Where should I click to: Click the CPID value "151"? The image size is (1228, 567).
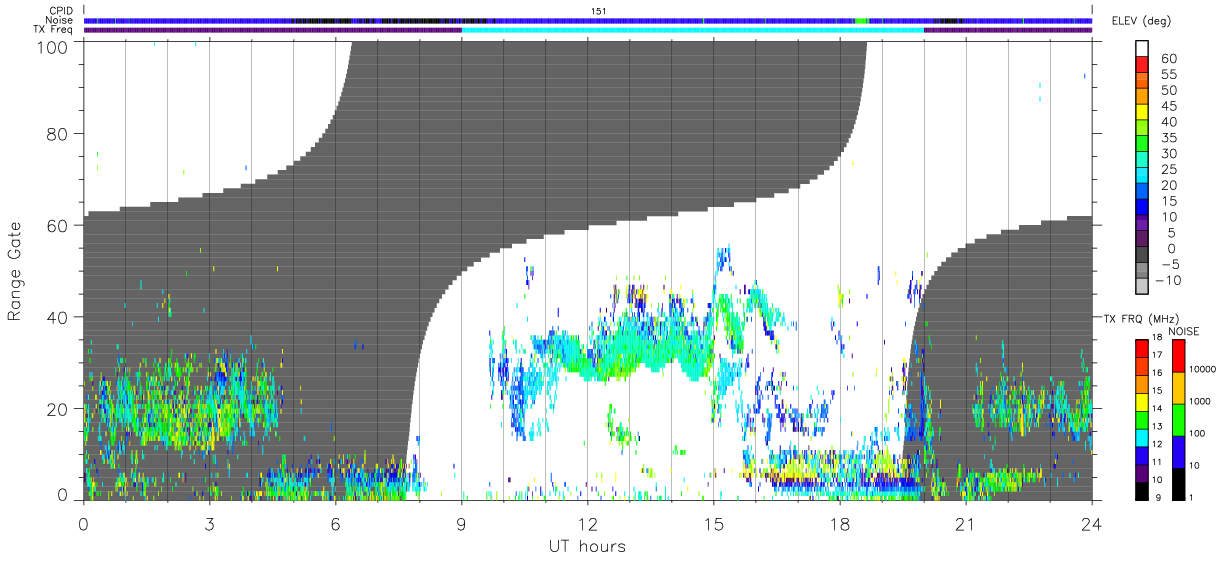coord(598,11)
